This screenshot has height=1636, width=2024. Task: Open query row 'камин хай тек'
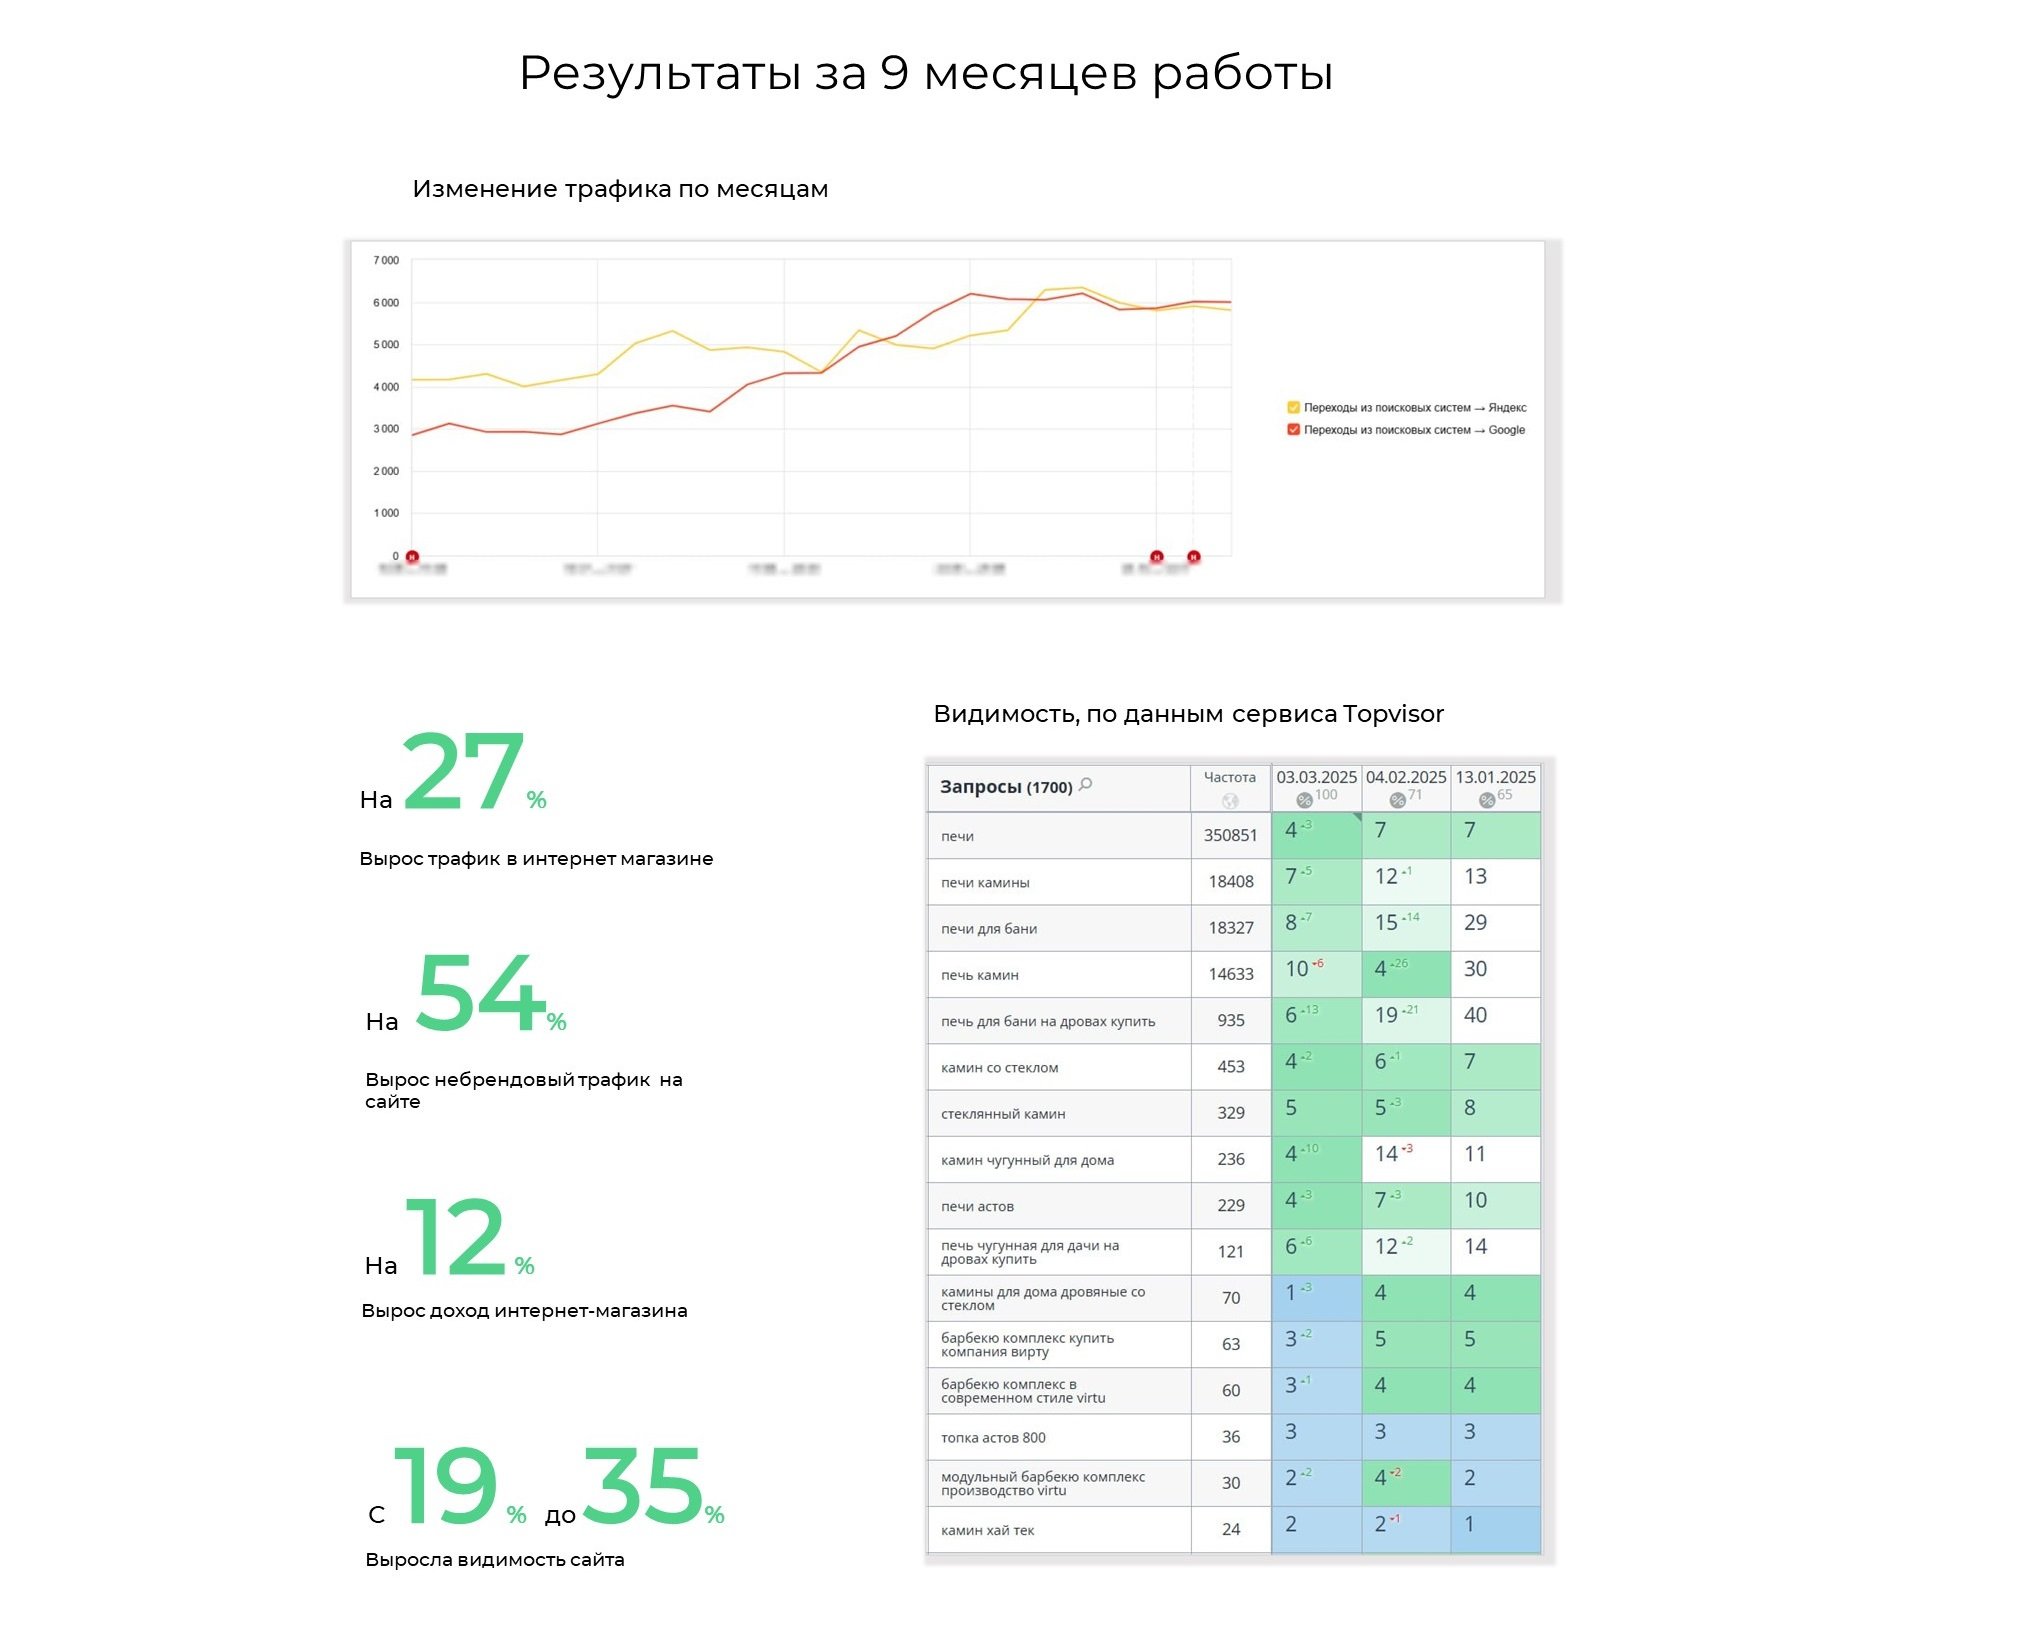[x=987, y=1531]
